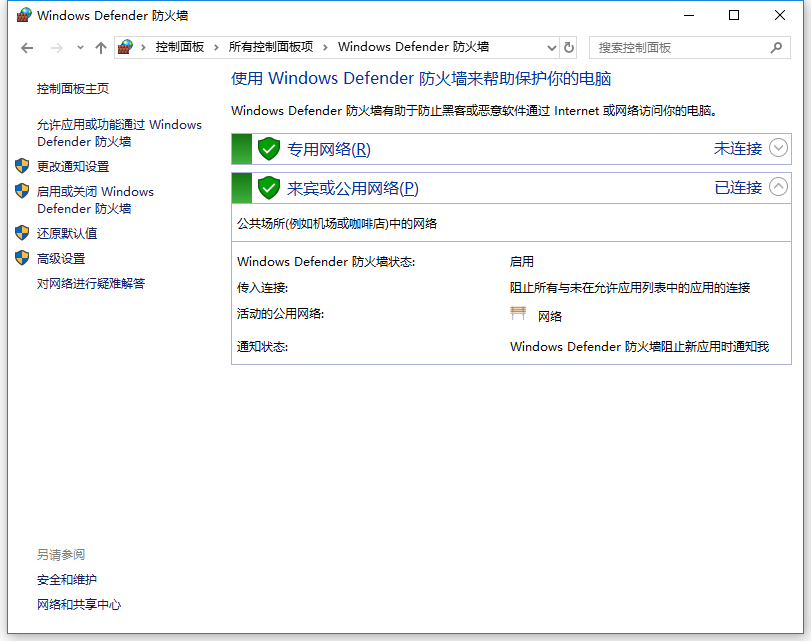811x641 pixels.
Task: Minimize the firewall window
Action: pyautogui.click(x=689, y=16)
